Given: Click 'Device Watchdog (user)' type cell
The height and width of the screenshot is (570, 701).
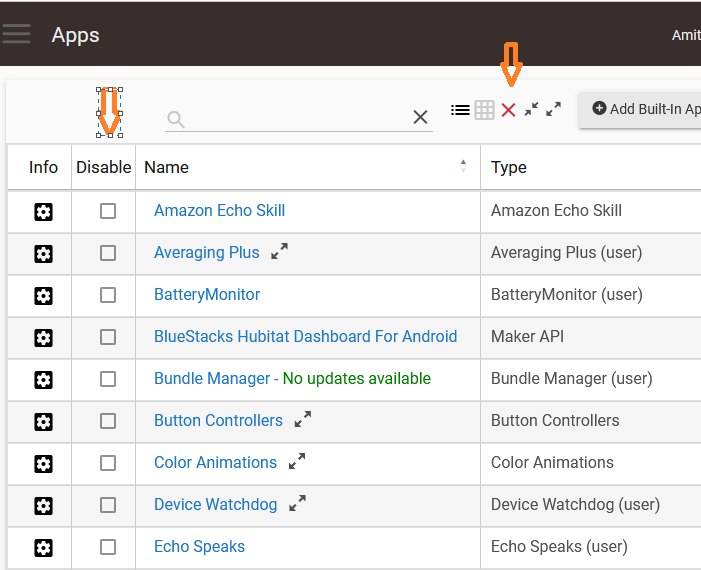Looking at the screenshot, I should (x=575, y=505).
